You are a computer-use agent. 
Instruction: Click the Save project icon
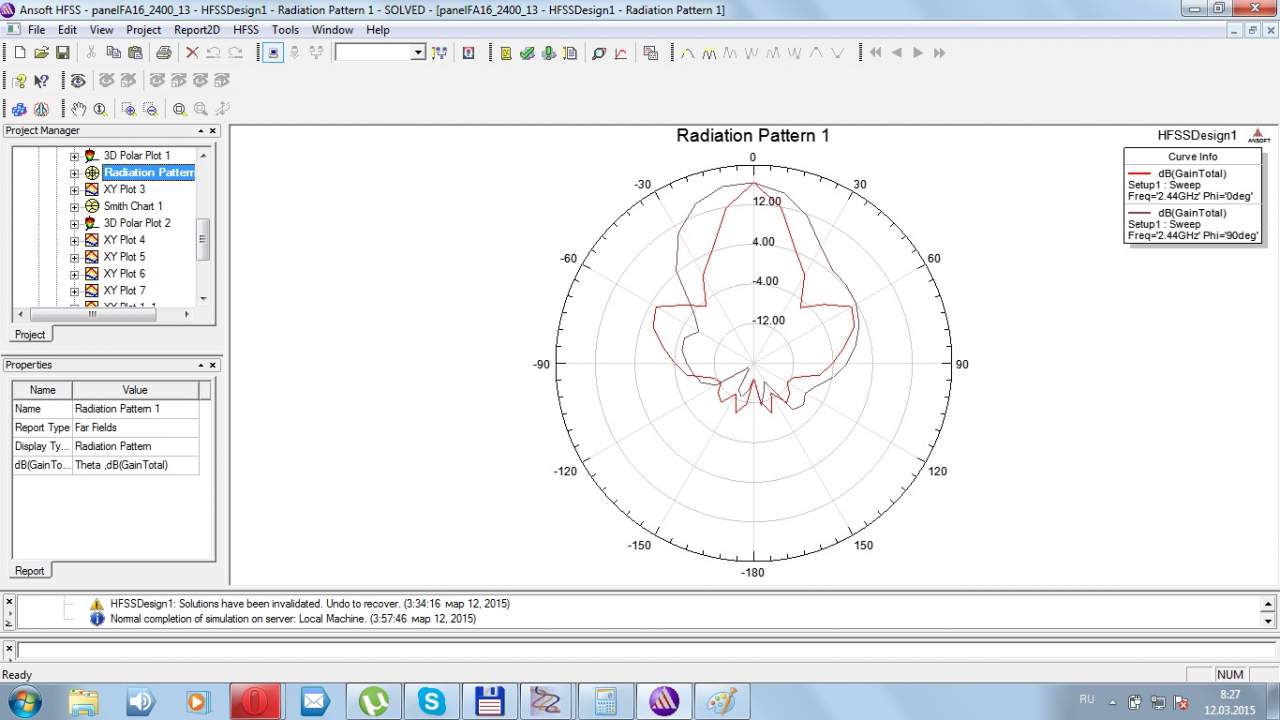pyautogui.click(x=63, y=53)
